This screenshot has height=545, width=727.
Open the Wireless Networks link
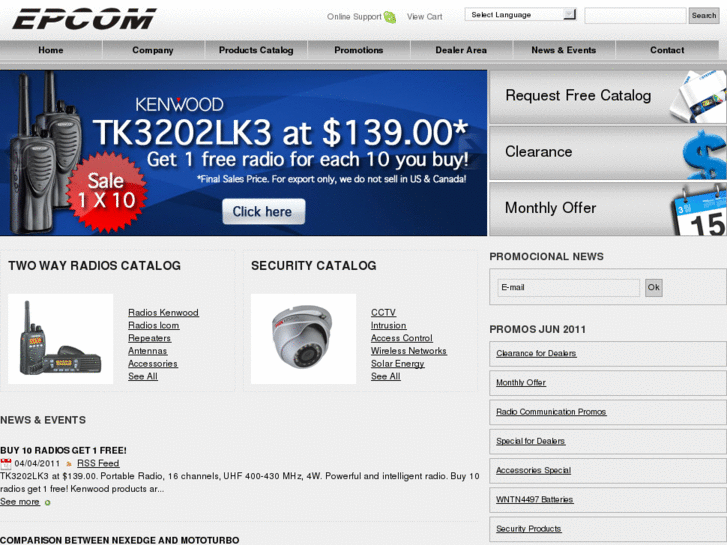[409, 351]
